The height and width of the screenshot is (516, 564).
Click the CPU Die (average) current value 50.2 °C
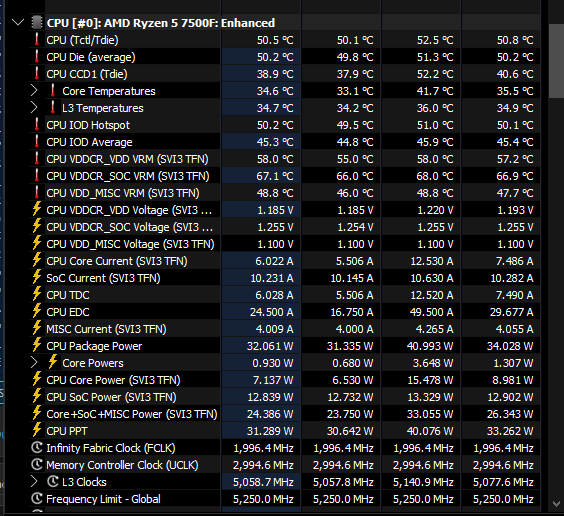(275, 57)
